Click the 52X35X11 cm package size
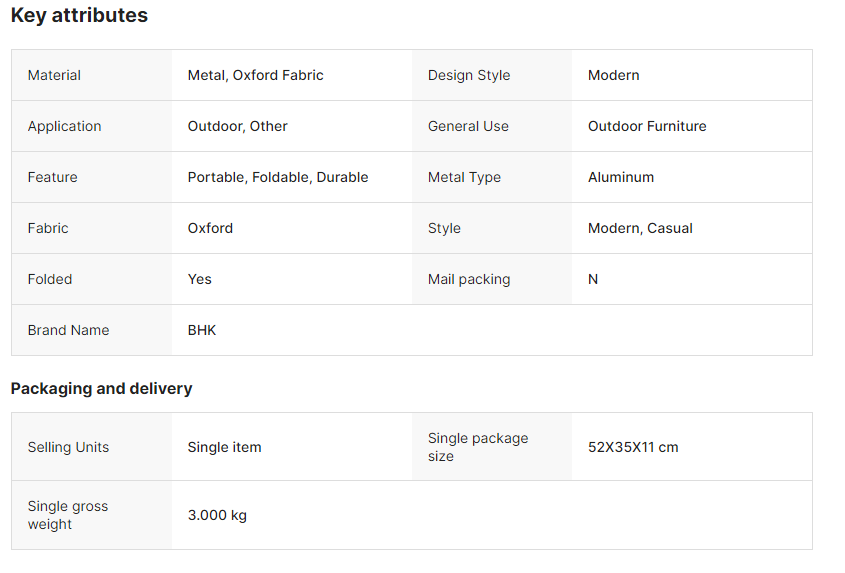This screenshot has width=845, height=573. [x=632, y=447]
